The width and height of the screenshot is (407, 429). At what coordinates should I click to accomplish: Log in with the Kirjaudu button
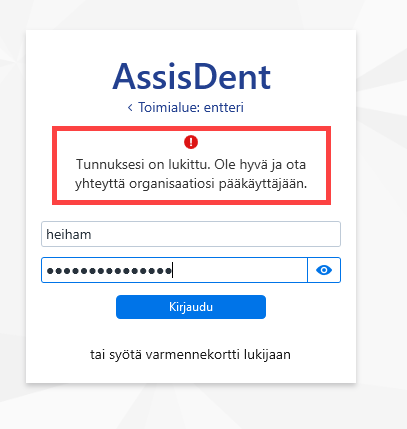[x=191, y=307]
